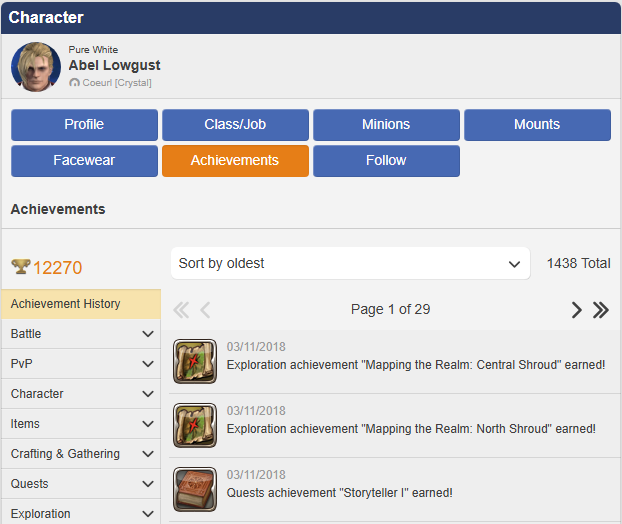The height and width of the screenshot is (524, 622).
Task: Click Abel Lowgust's character portrait
Action: click(x=36, y=67)
